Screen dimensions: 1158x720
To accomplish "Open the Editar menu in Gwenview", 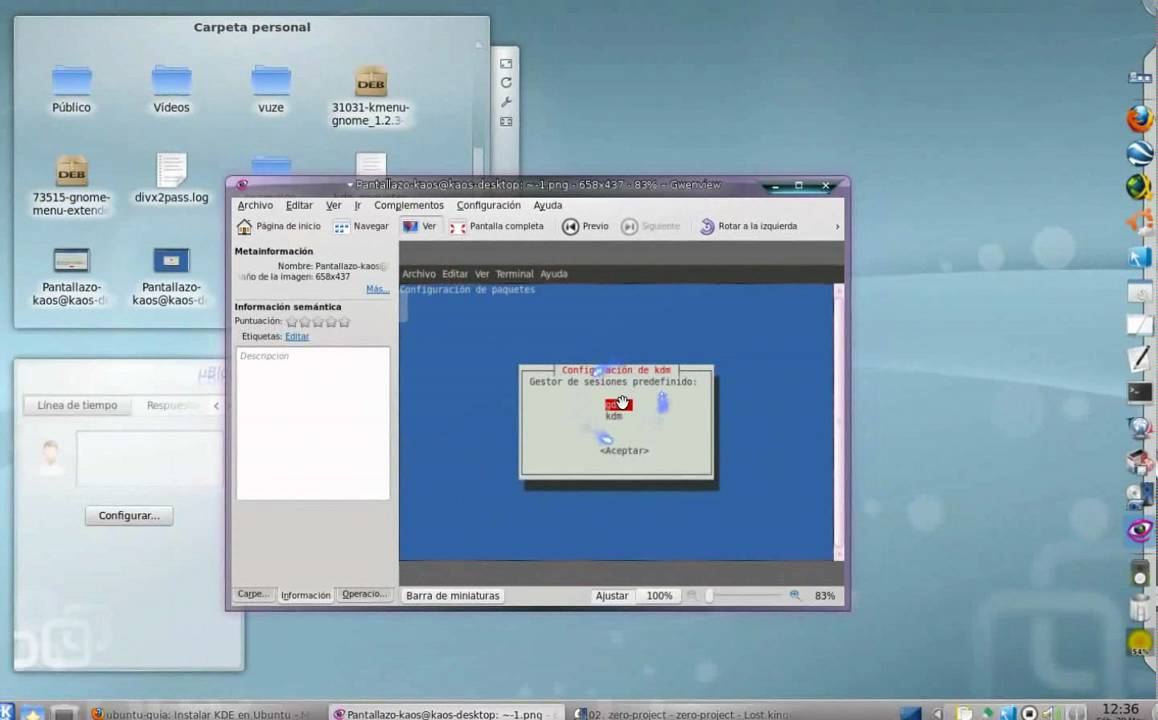I will (x=299, y=205).
